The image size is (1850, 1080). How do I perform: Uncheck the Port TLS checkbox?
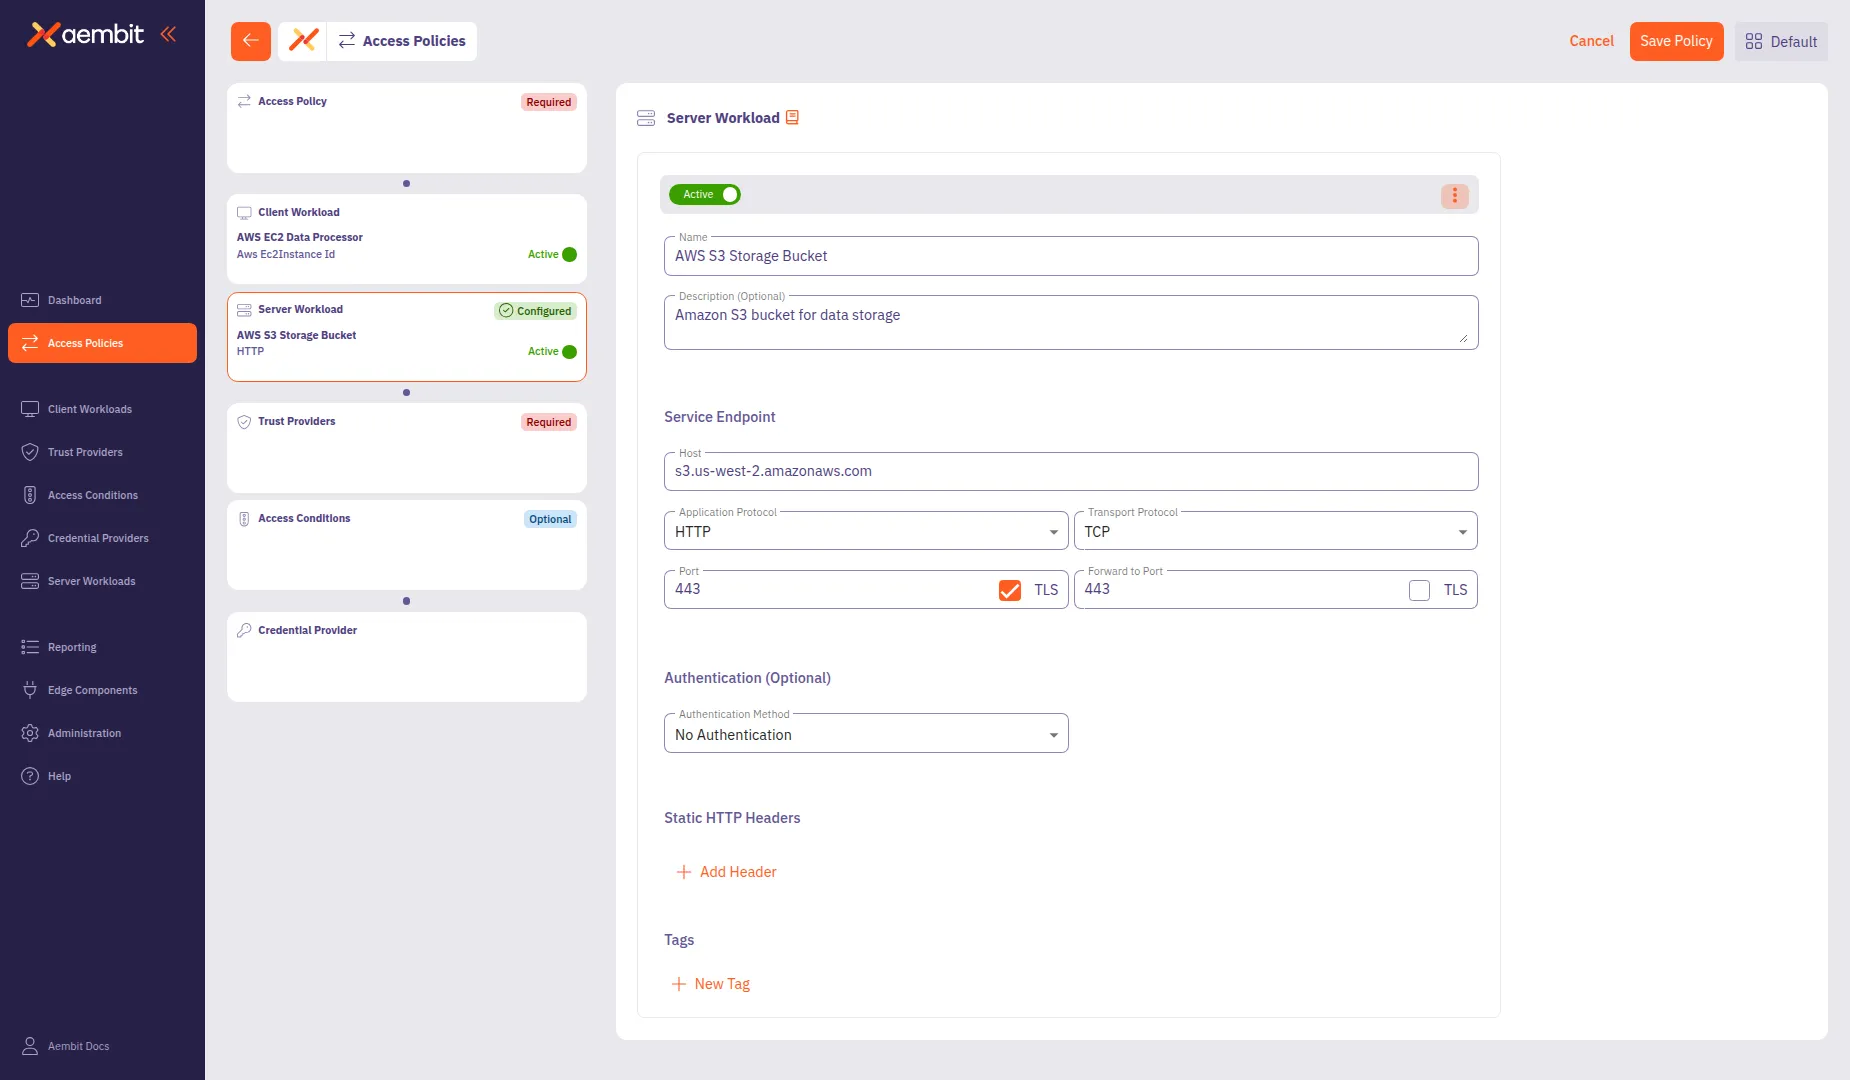click(1009, 590)
